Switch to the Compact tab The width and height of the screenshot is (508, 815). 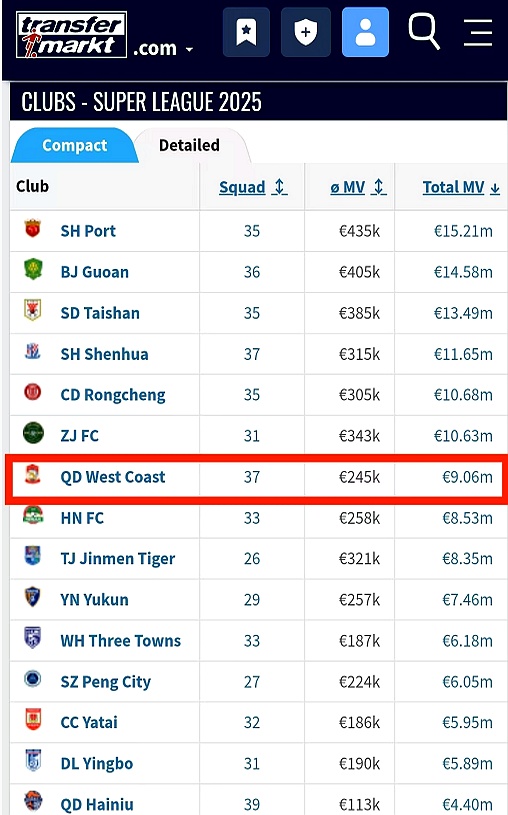(x=74, y=145)
